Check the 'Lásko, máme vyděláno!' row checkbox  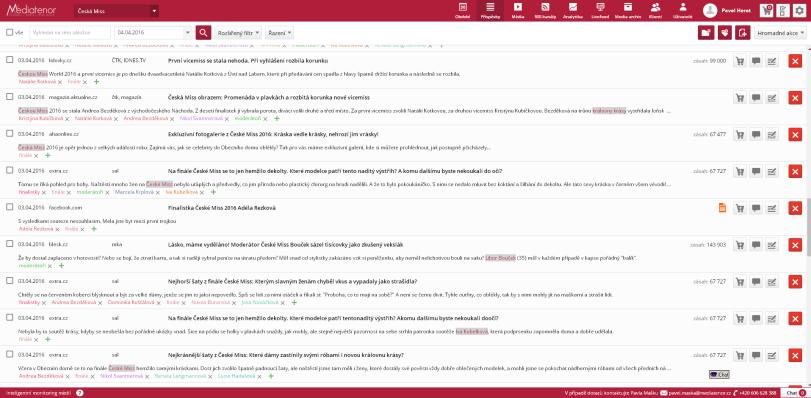[x=9, y=244]
